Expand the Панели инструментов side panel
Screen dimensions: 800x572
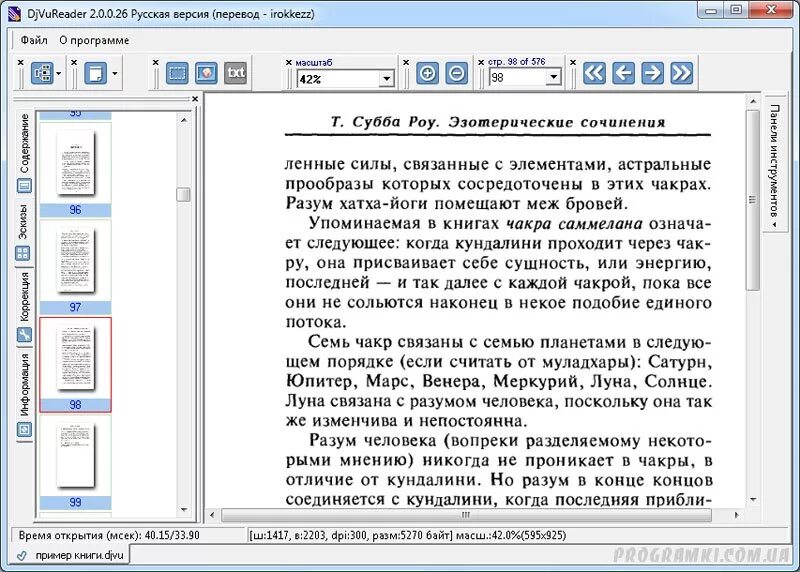774,164
